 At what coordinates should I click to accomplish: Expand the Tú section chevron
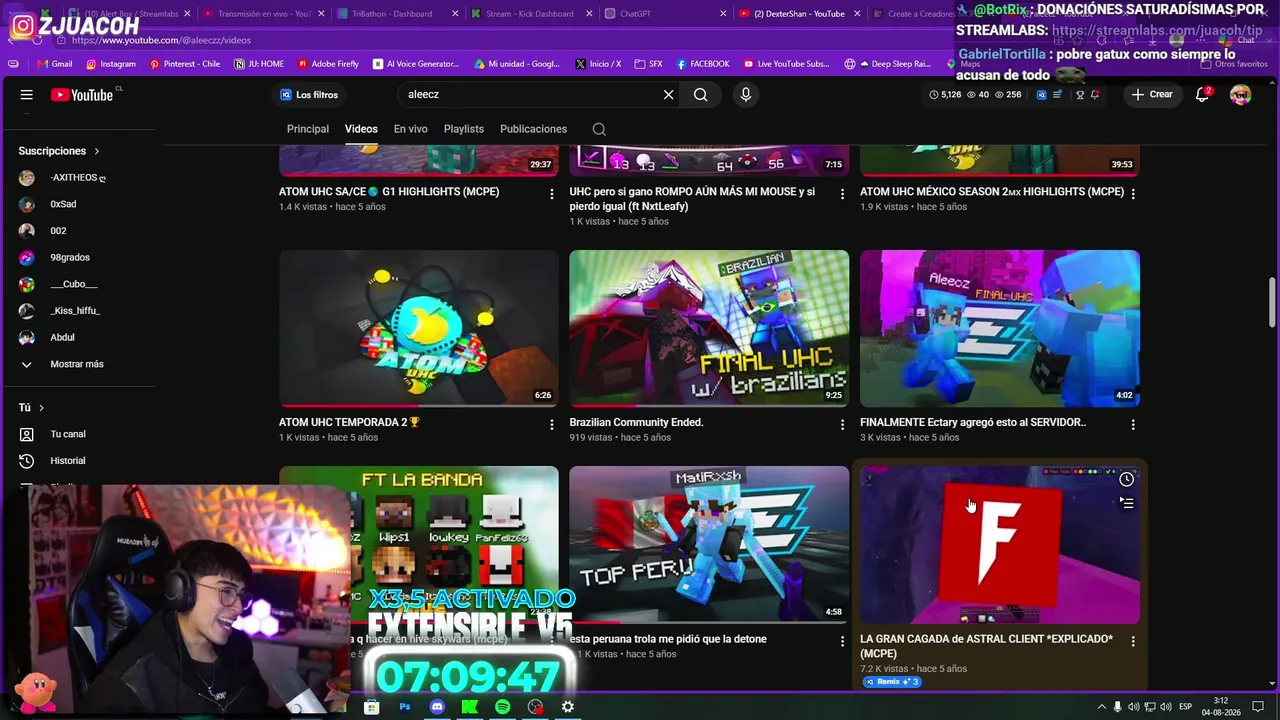click(x=41, y=408)
